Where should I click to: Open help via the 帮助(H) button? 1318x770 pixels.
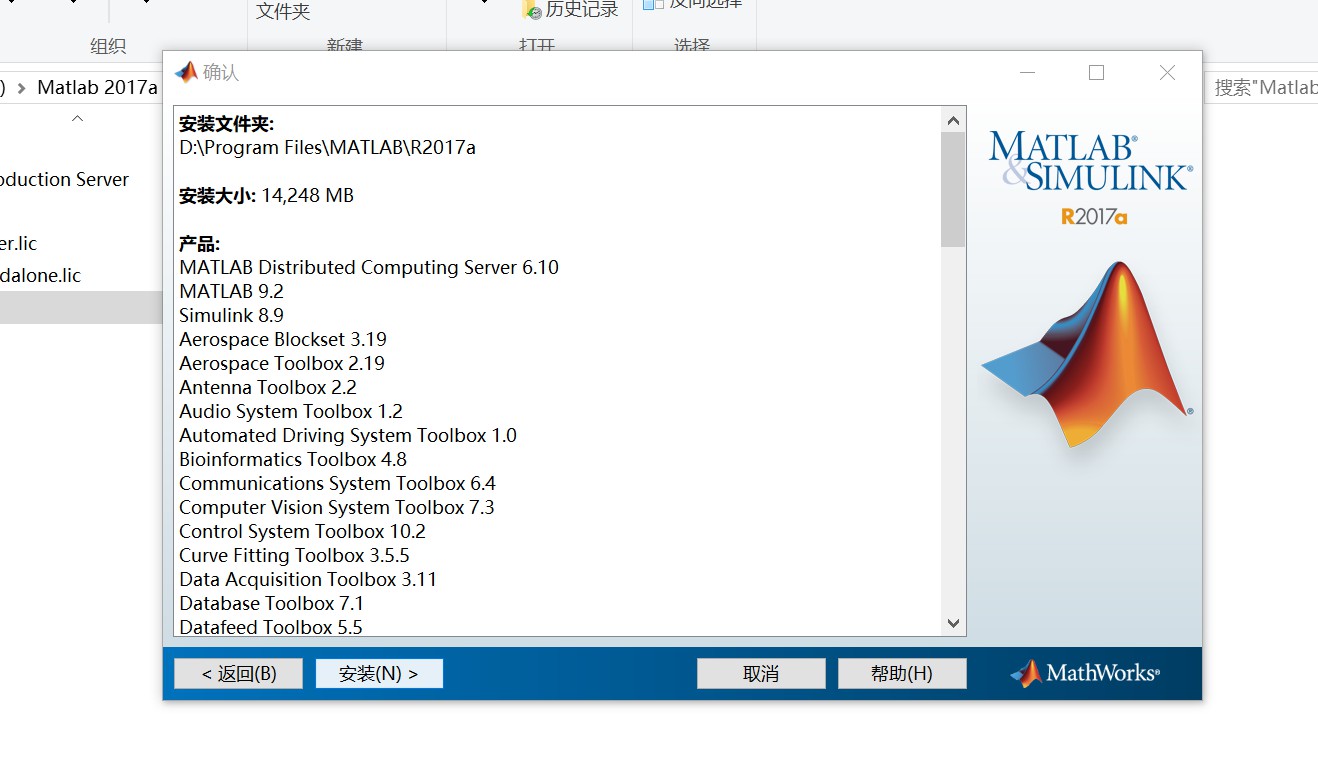pyautogui.click(x=902, y=673)
